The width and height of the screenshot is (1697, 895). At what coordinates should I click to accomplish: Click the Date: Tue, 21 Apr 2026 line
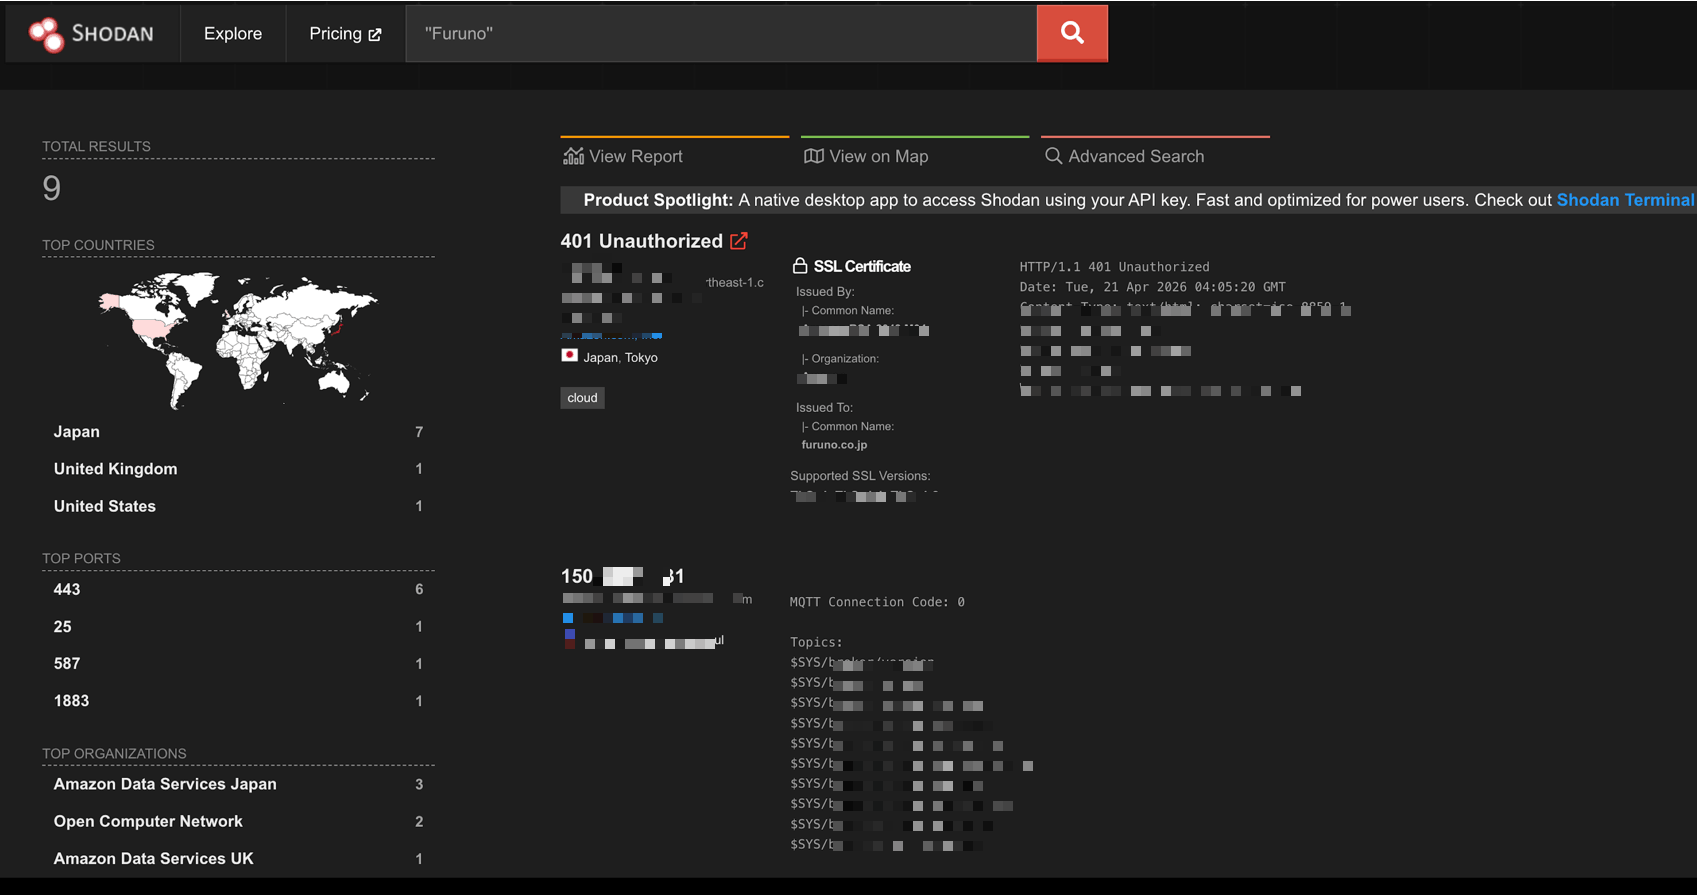(x=1152, y=287)
